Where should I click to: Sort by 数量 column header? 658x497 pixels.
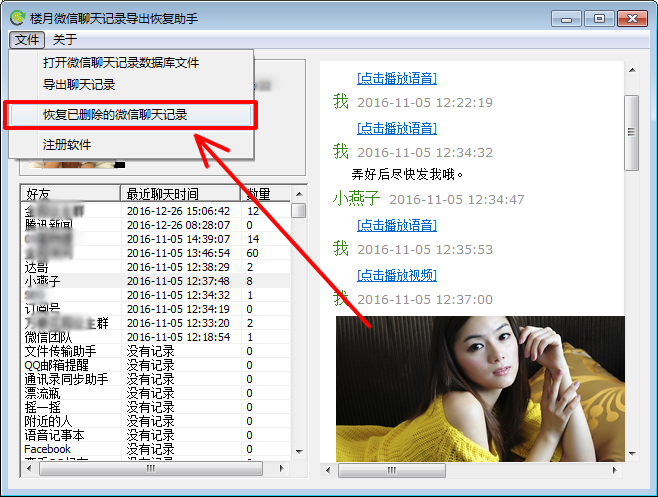point(265,194)
